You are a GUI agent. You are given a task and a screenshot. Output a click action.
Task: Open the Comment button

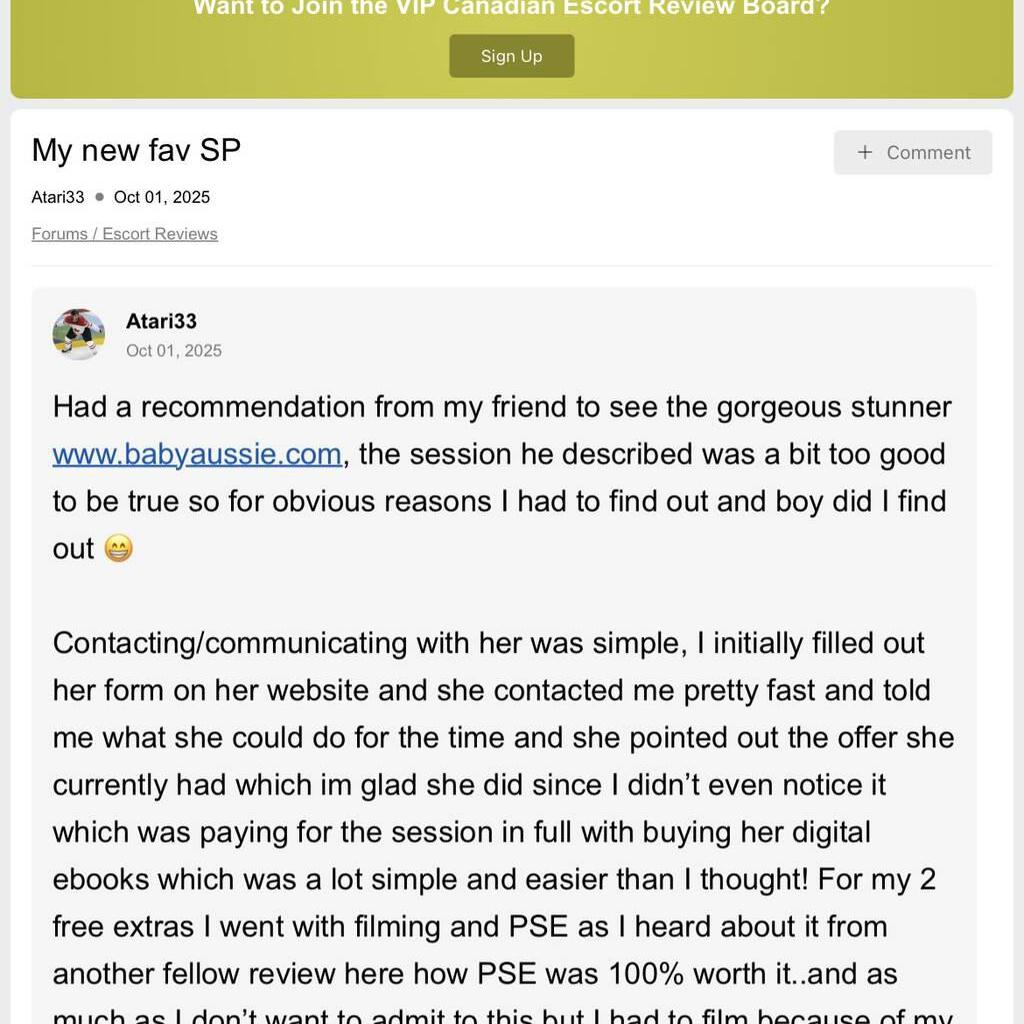tap(913, 152)
